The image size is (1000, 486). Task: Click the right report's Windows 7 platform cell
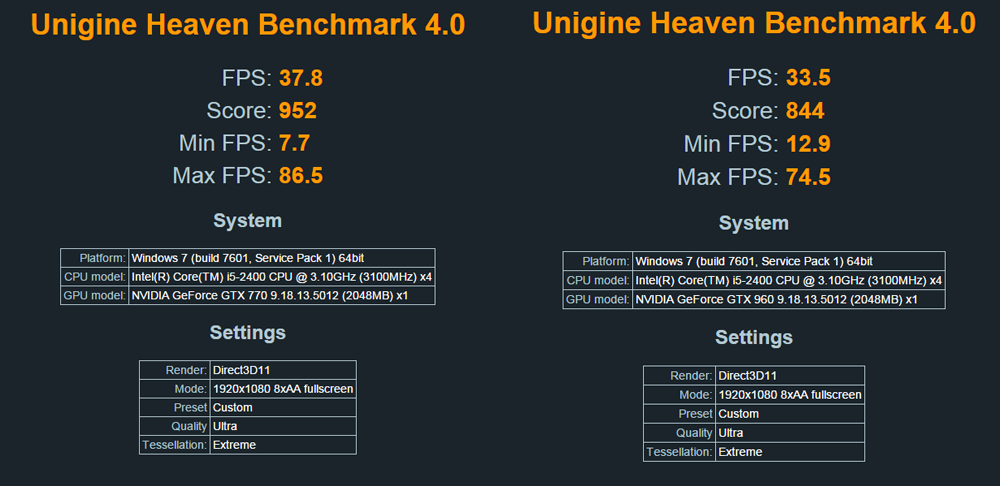click(x=789, y=261)
